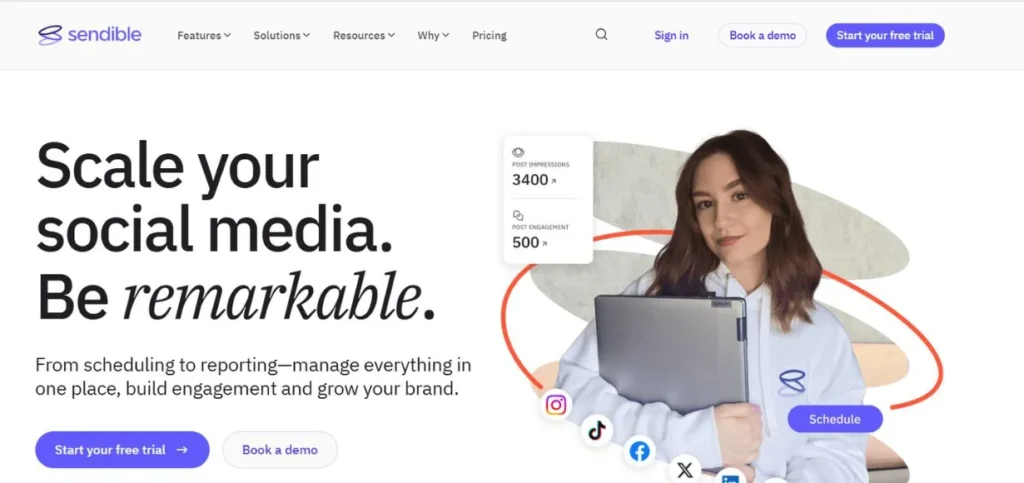Click the 'Scale your social media.' headline
1024x483 pixels.
216,198
